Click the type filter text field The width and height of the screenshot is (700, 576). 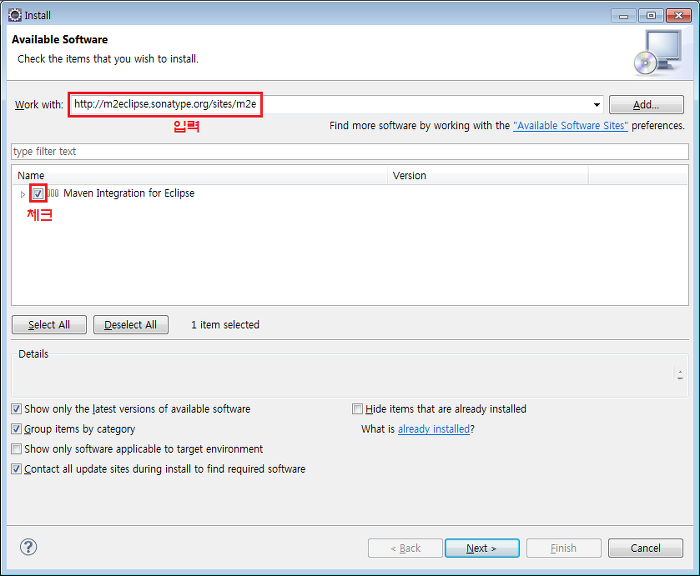349,151
